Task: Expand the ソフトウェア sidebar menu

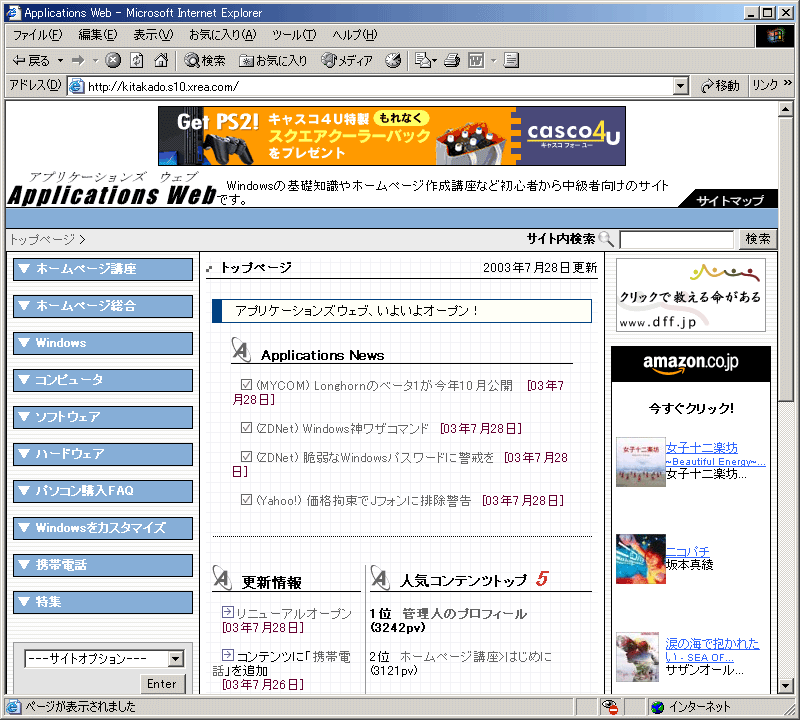Action: (x=103, y=417)
